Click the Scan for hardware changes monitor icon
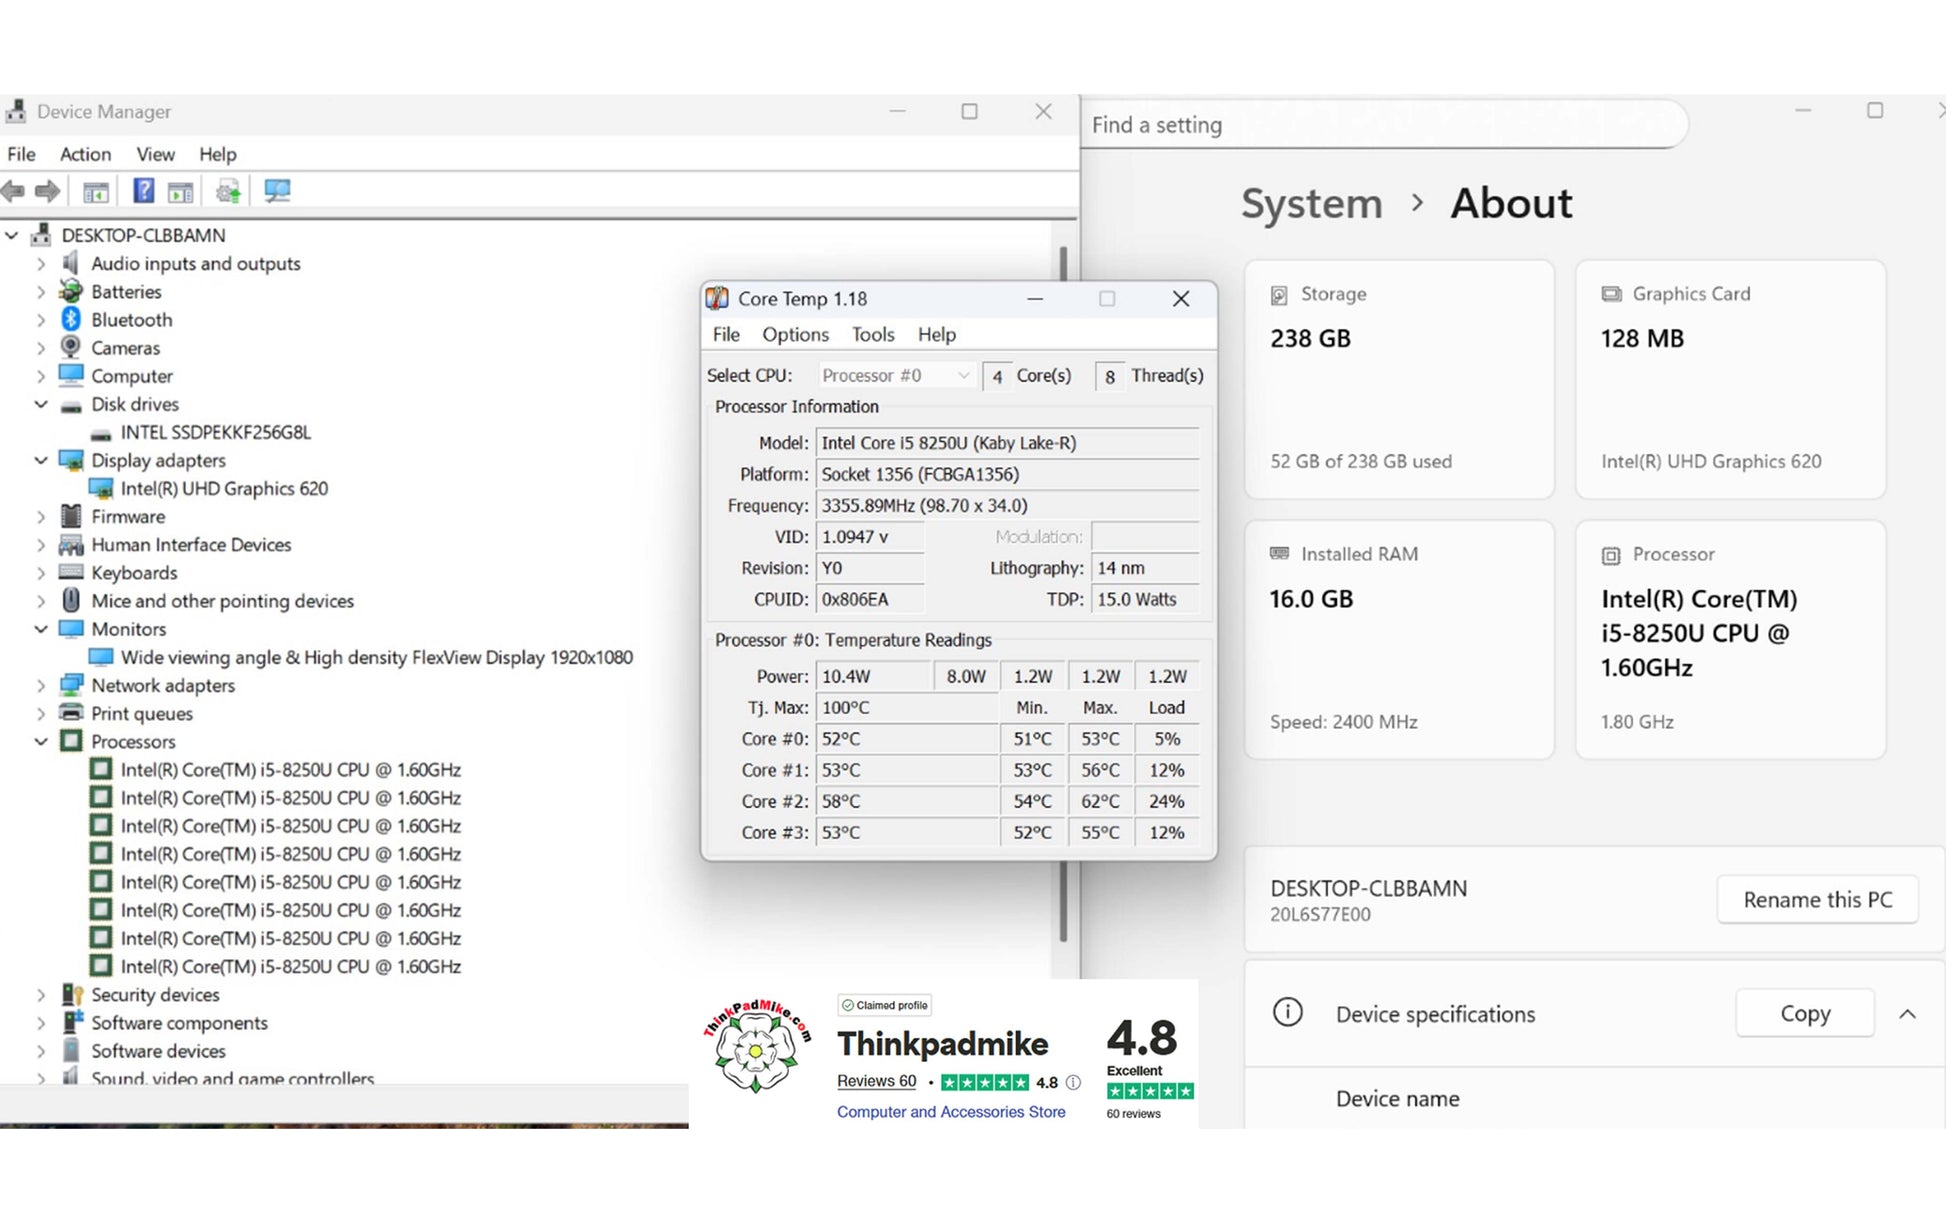This screenshot has width=1946, height=1223. point(277,191)
